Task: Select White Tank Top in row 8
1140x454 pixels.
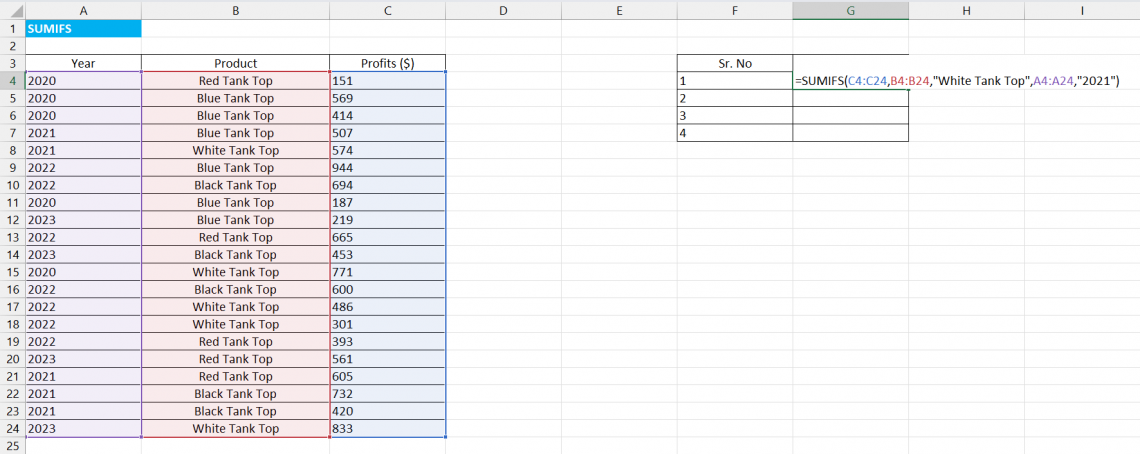Action: pos(235,150)
